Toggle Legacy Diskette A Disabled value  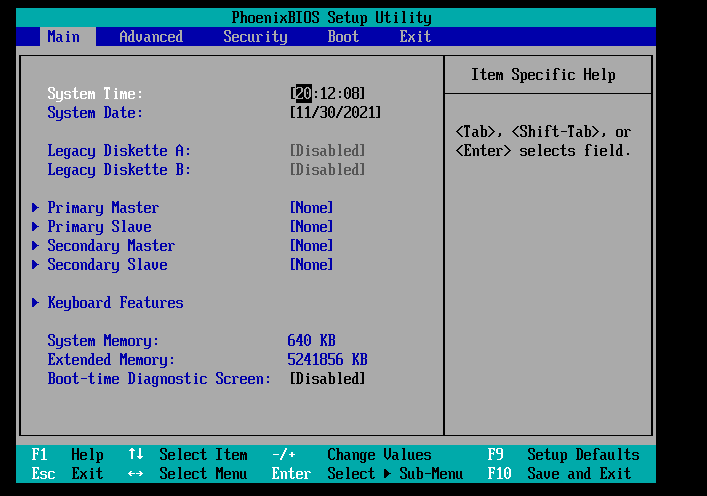coord(327,151)
